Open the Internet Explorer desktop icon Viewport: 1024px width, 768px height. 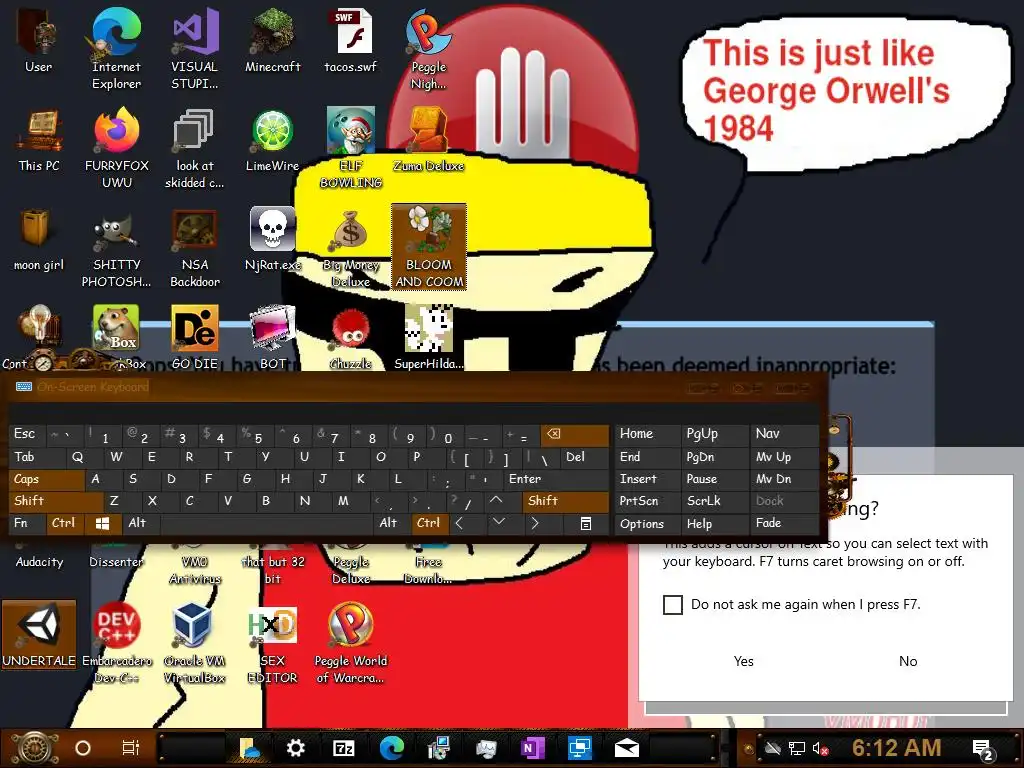pos(116,49)
